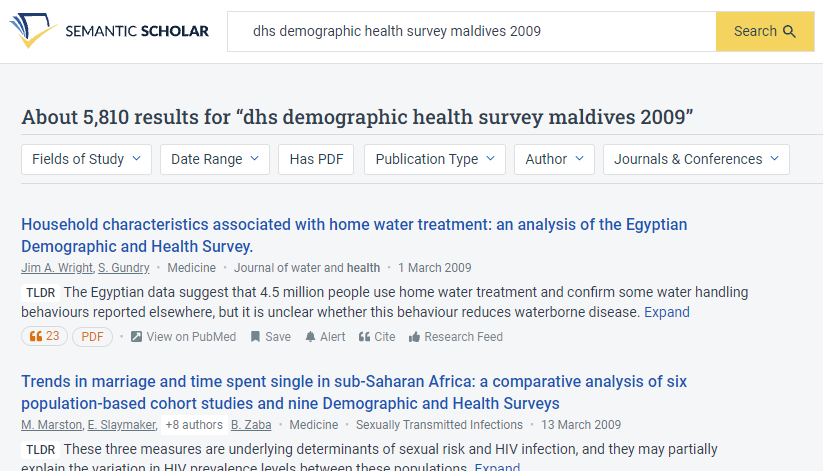Open the Date Range filter dropdown

click(x=215, y=159)
